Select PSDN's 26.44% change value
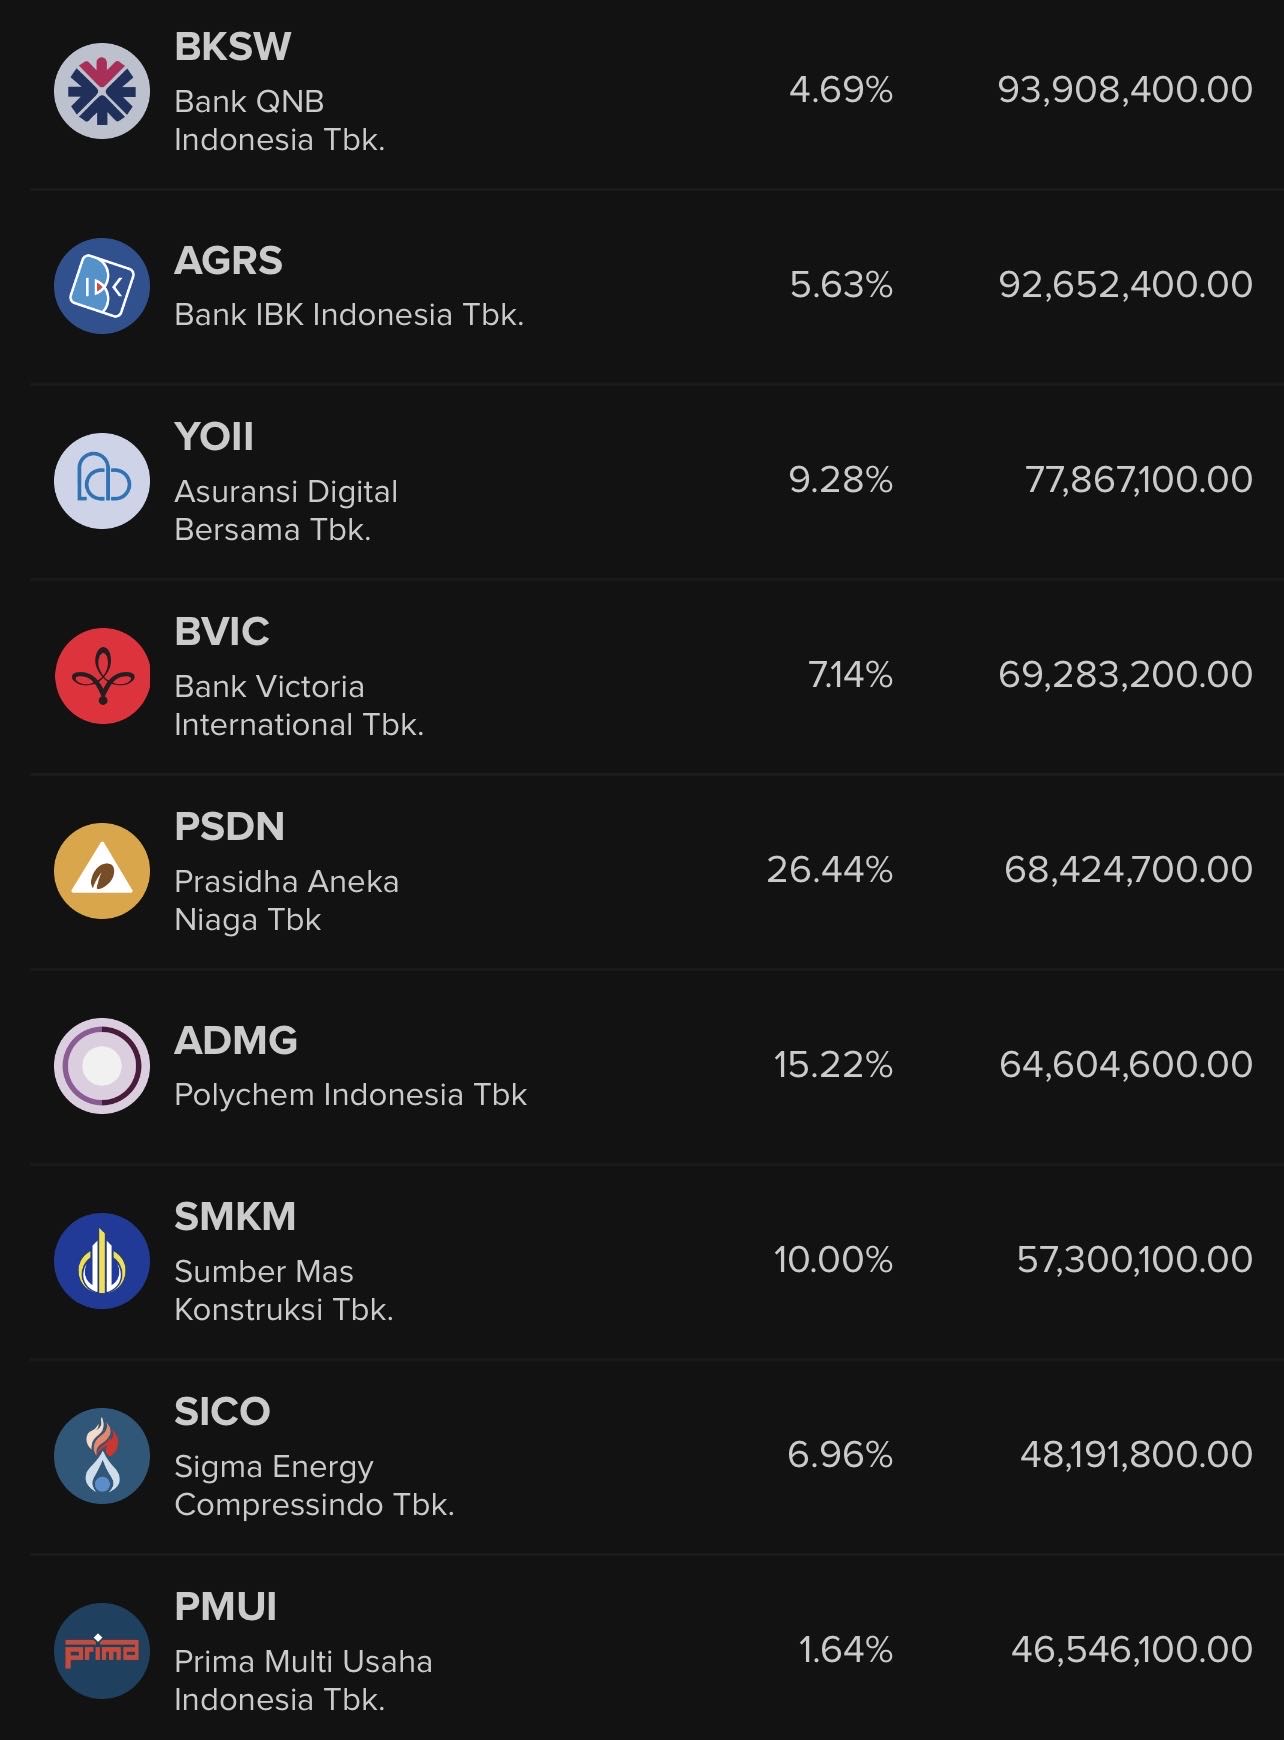Viewport: 1284px width, 1740px height. tap(830, 870)
